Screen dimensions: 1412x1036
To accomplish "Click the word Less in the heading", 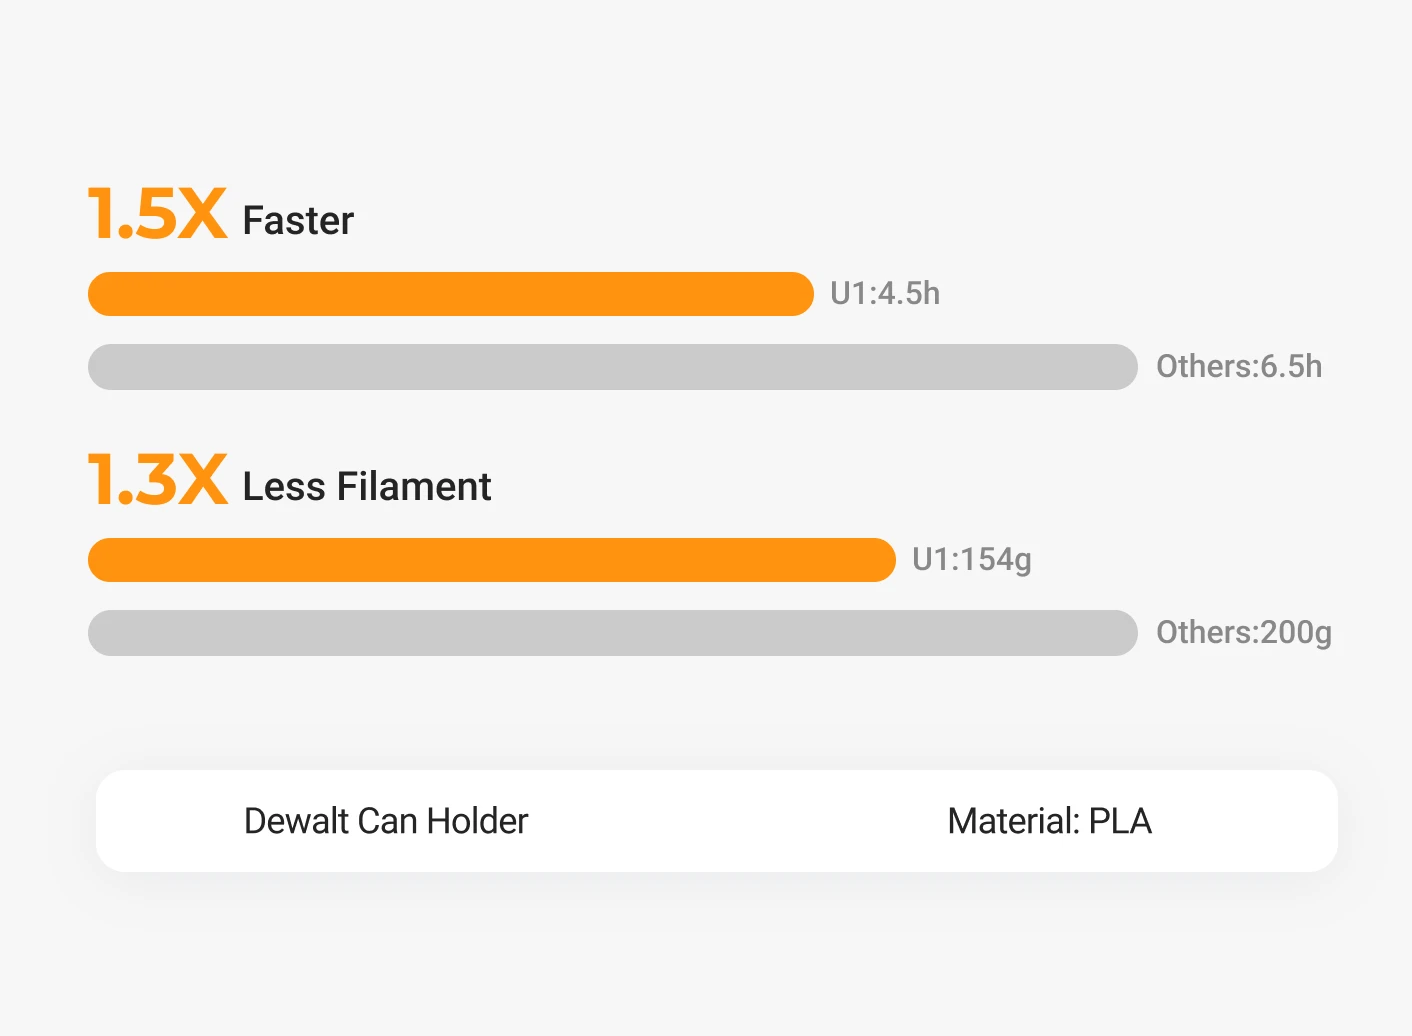I will [284, 487].
